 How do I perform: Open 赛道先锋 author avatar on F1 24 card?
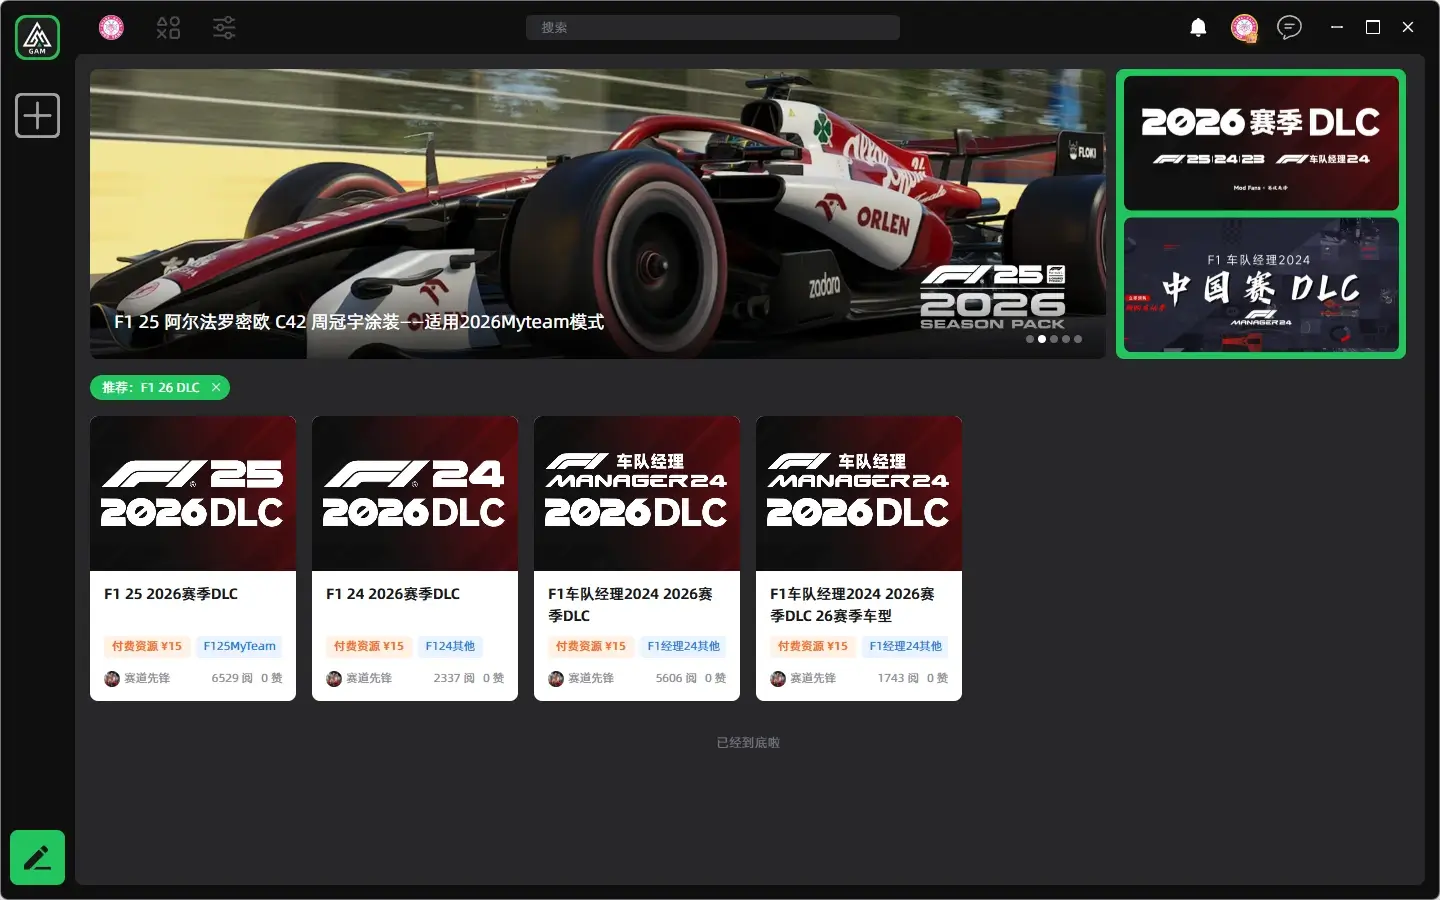pyautogui.click(x=334, y=679)
